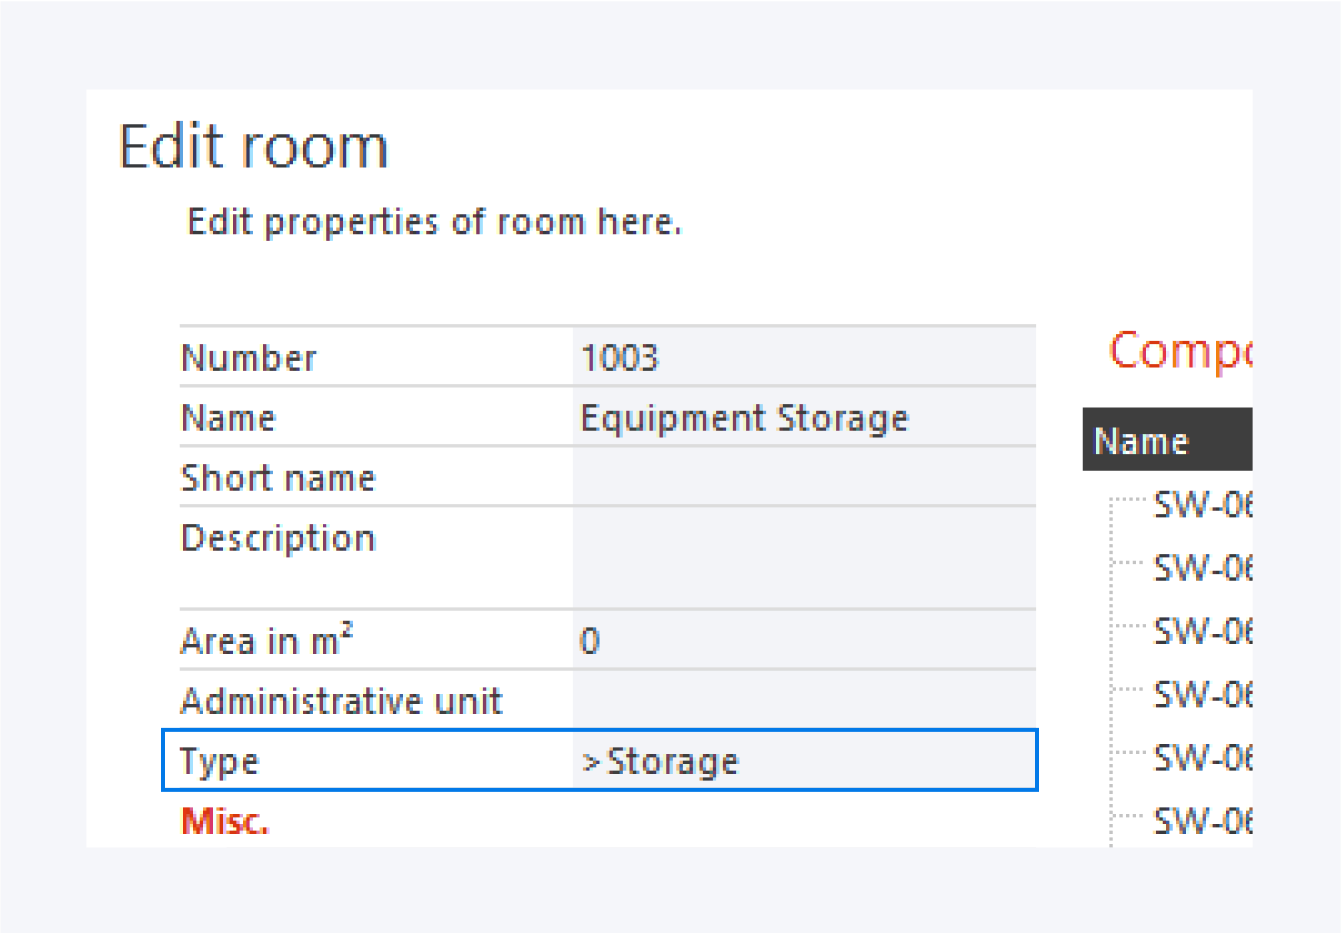Click the empty Administrative unit field
1341x933 pixels.
tap(803, 700)
